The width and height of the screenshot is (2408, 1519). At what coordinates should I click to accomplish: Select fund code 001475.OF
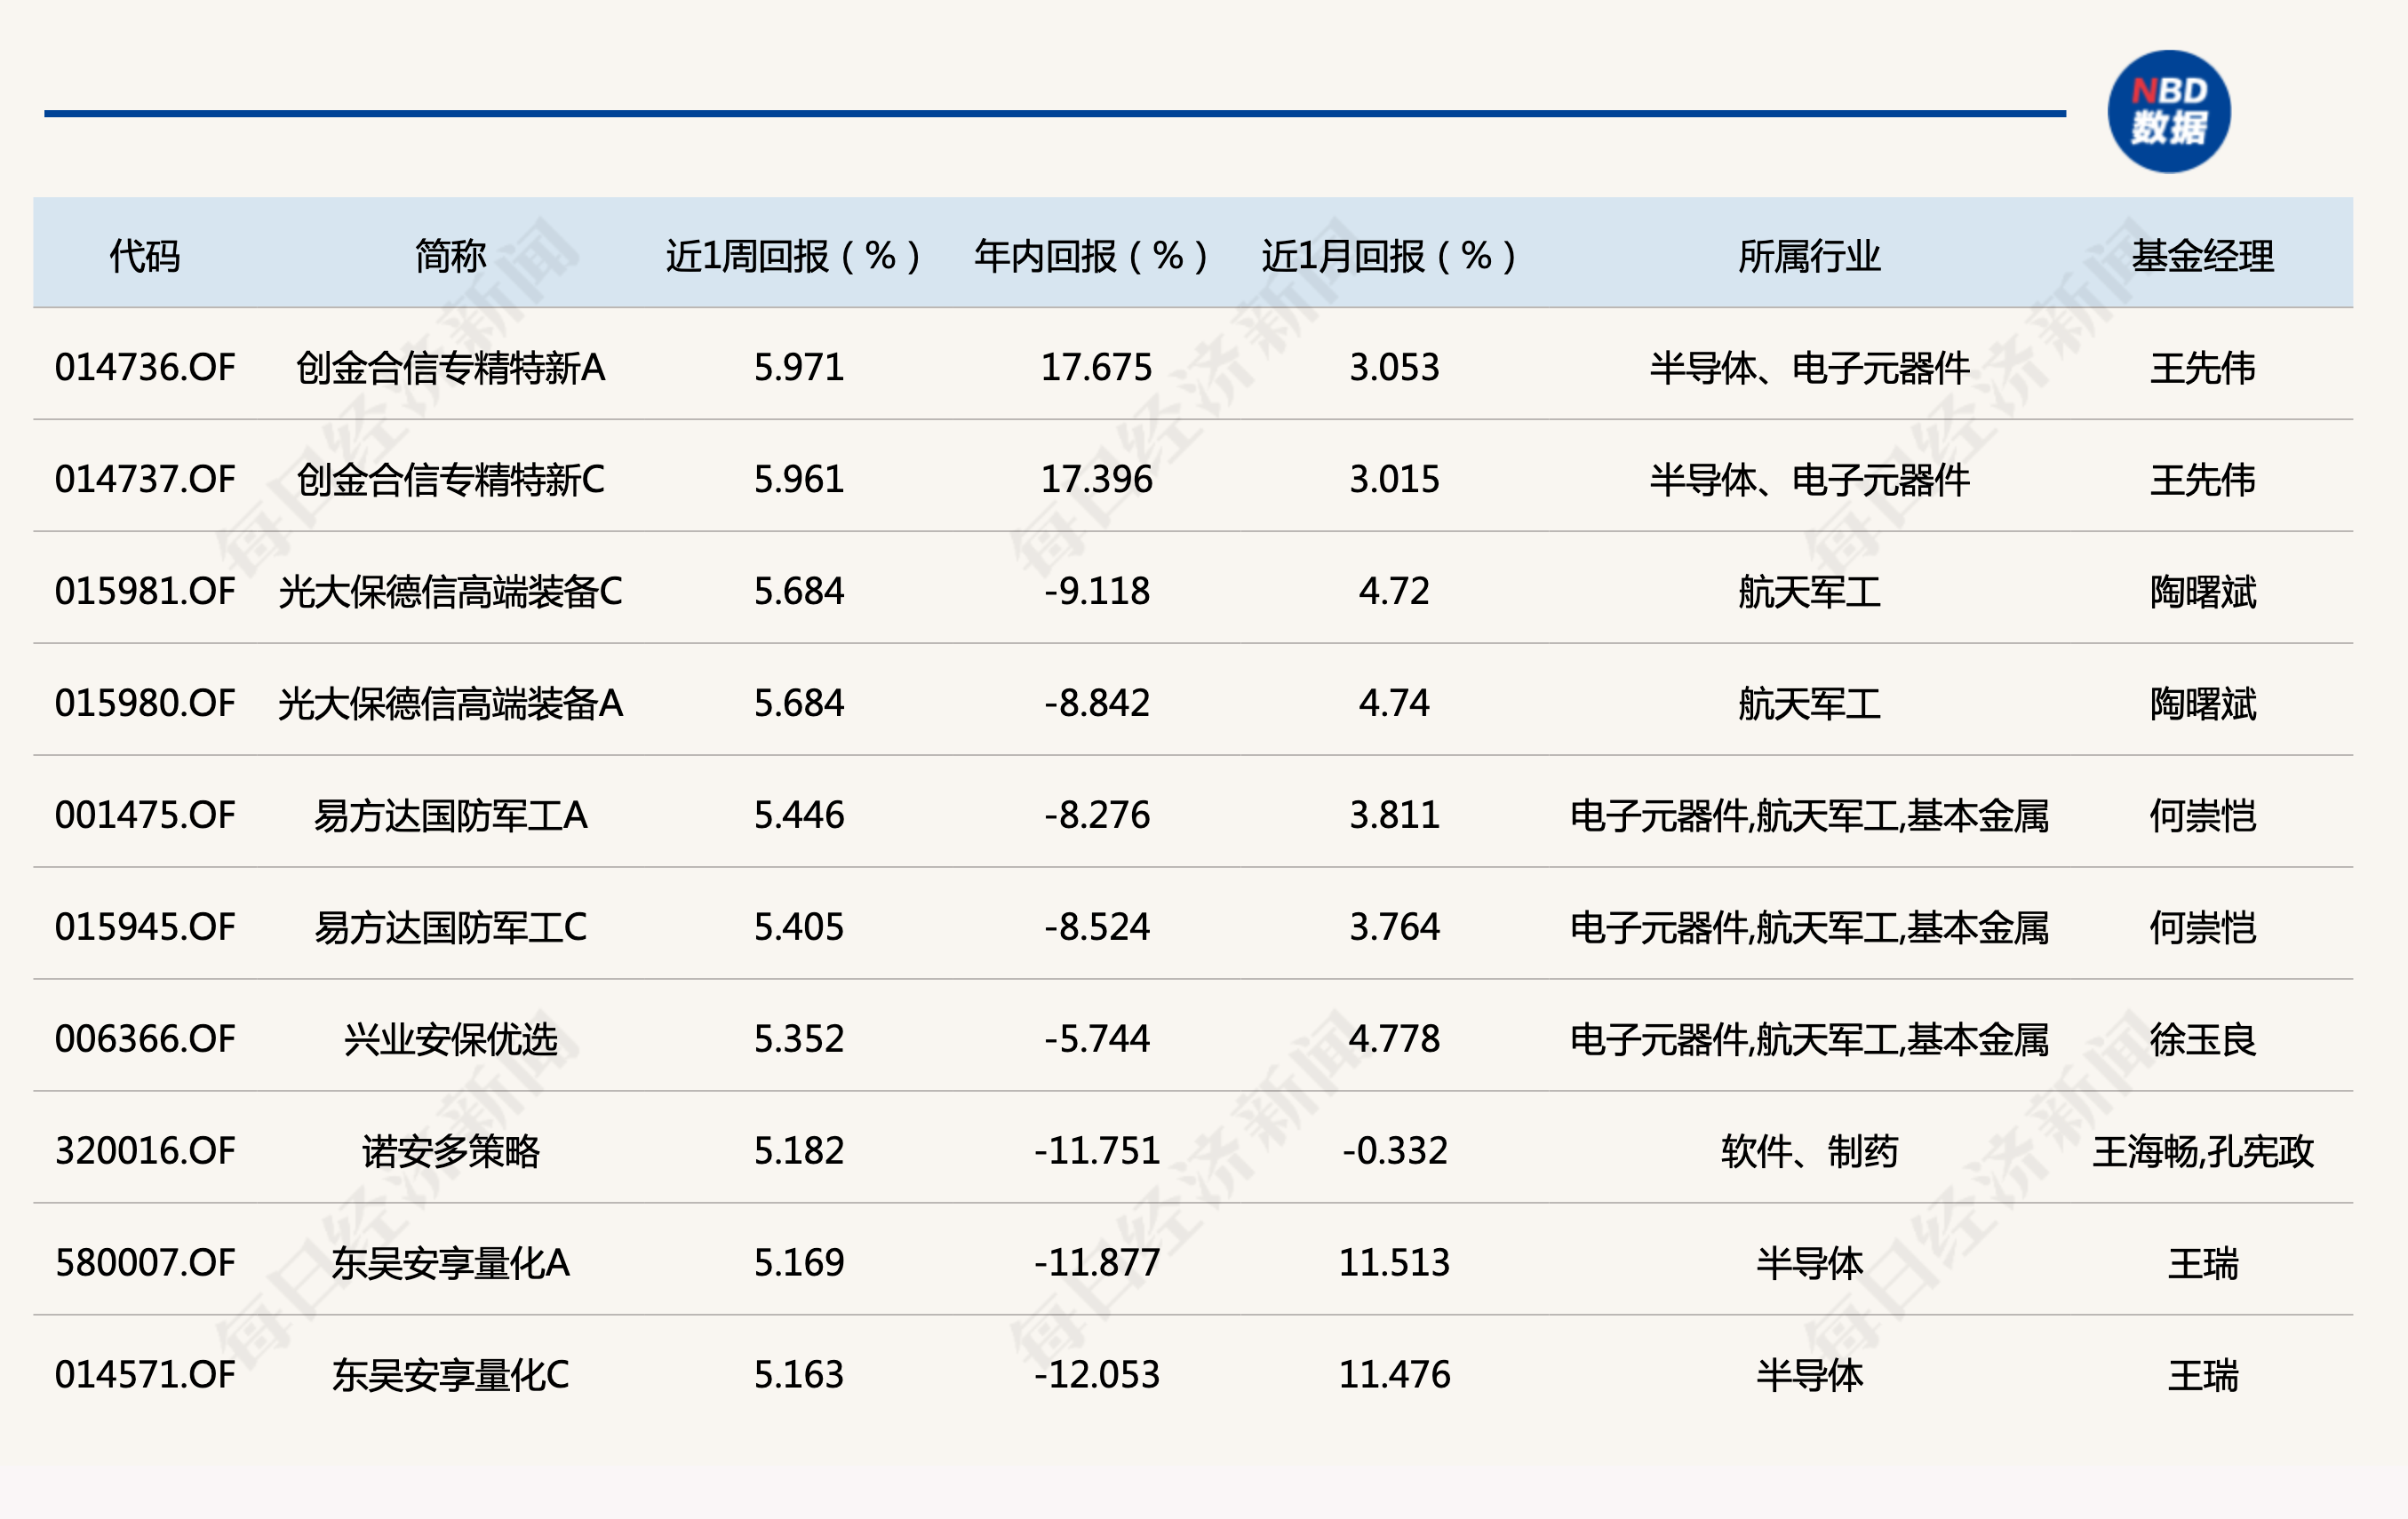click(145, 815)
